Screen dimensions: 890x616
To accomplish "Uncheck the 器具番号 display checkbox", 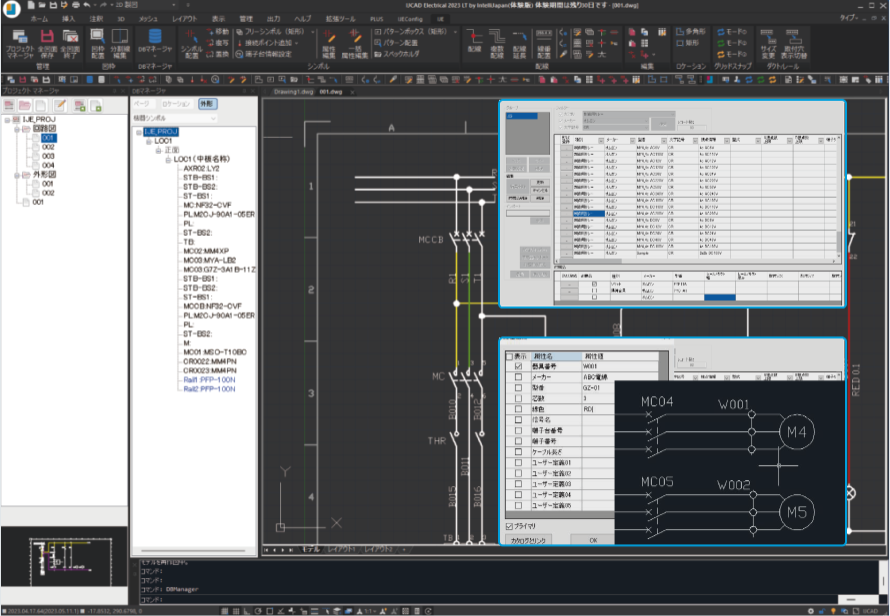I will [518, 366].
